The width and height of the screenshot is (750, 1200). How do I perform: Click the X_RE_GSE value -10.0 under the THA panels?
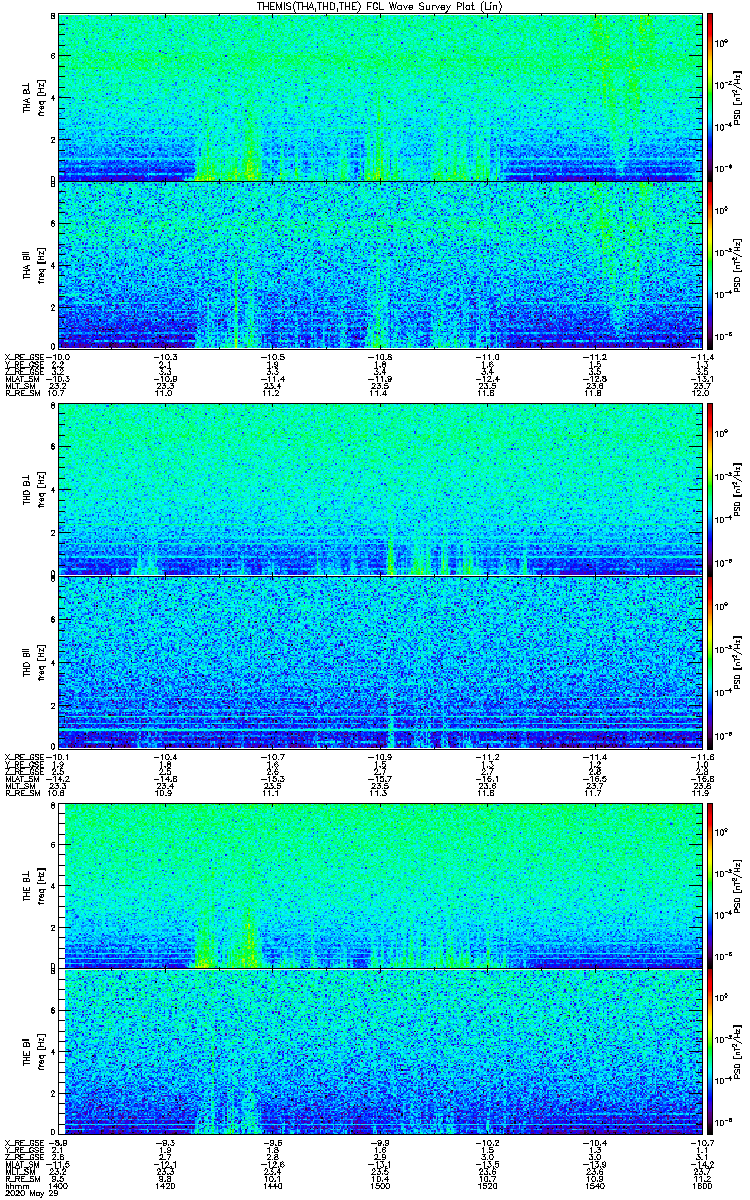(x=59, y=356)
